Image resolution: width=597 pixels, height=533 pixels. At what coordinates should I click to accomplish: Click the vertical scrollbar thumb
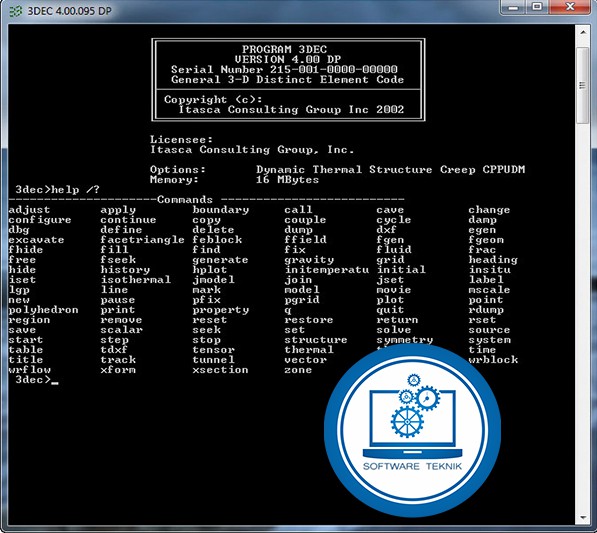[583, 85]
